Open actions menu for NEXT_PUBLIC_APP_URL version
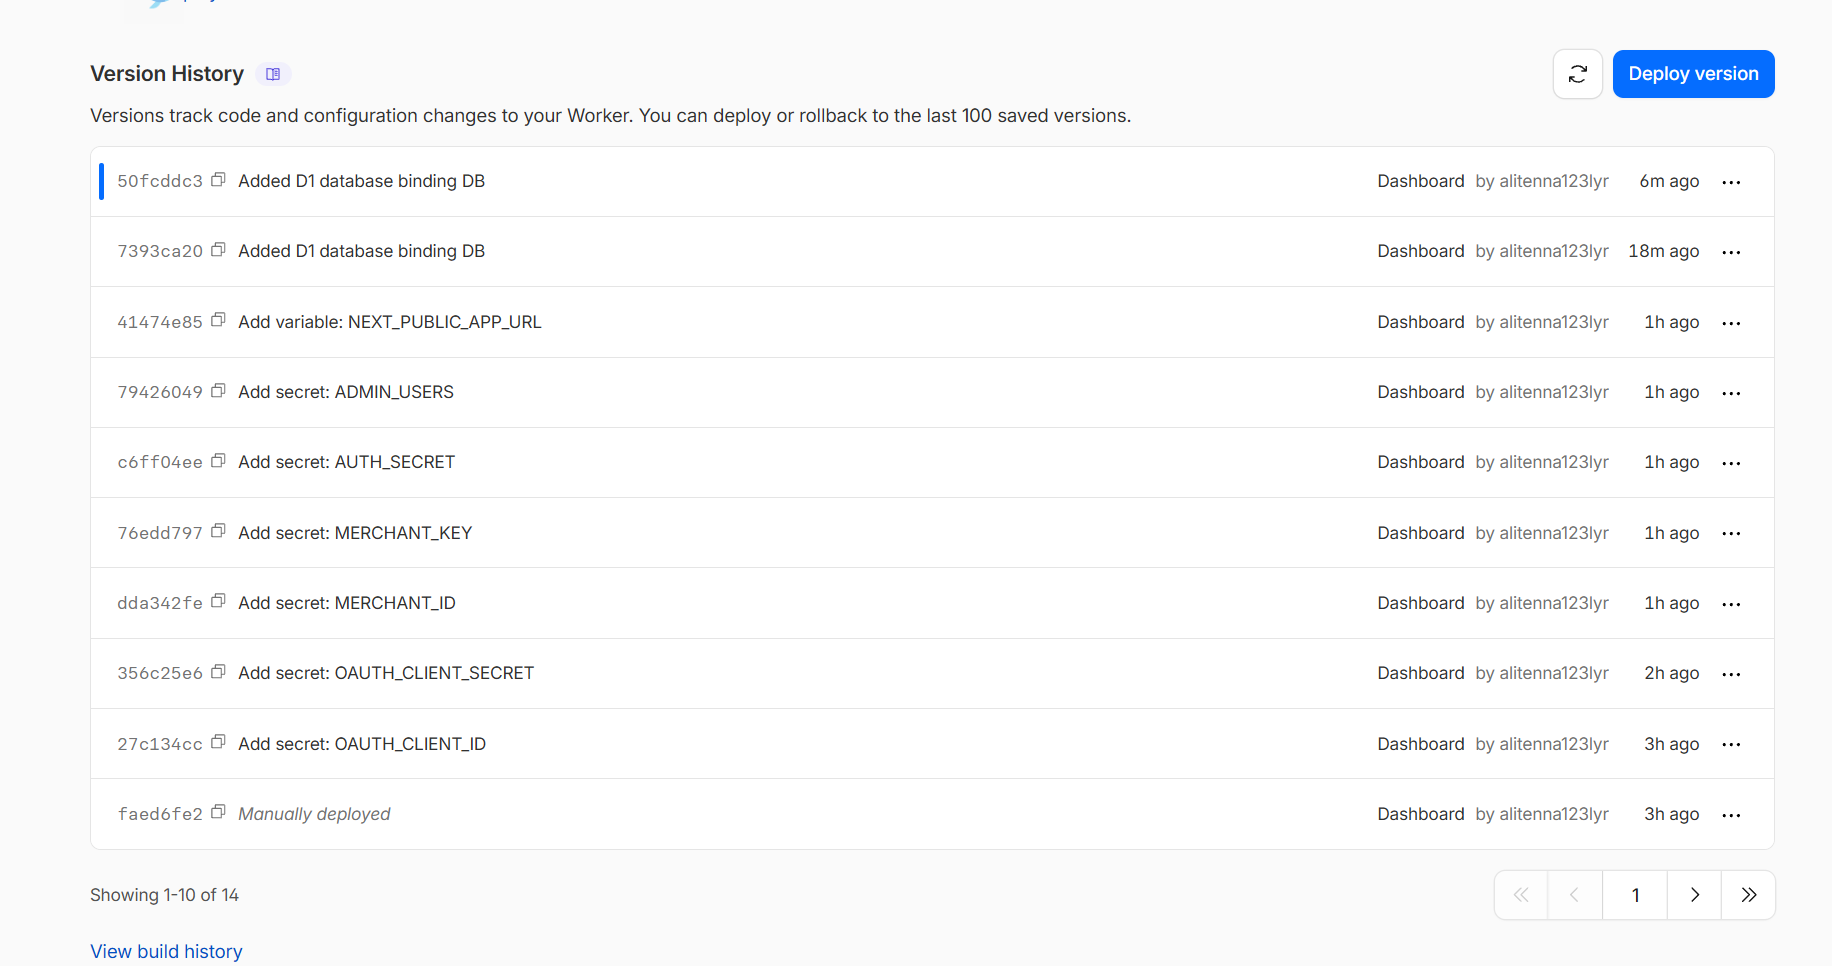Viewport: 1832px width, 966px height. tap(1731, 323)
